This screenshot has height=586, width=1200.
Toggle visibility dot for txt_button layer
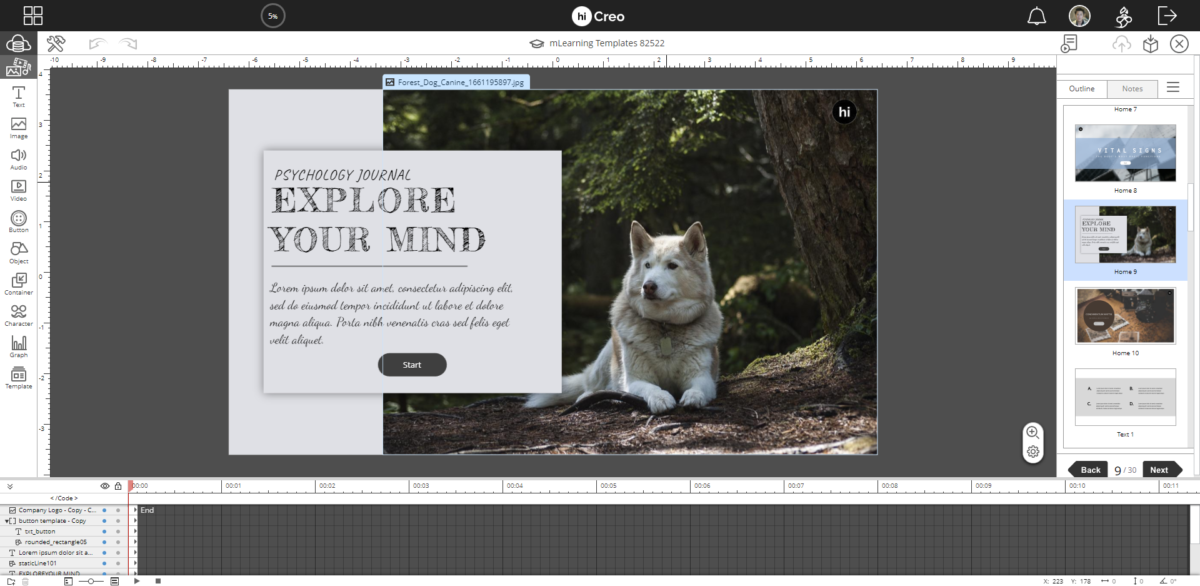tap(105, 531)
